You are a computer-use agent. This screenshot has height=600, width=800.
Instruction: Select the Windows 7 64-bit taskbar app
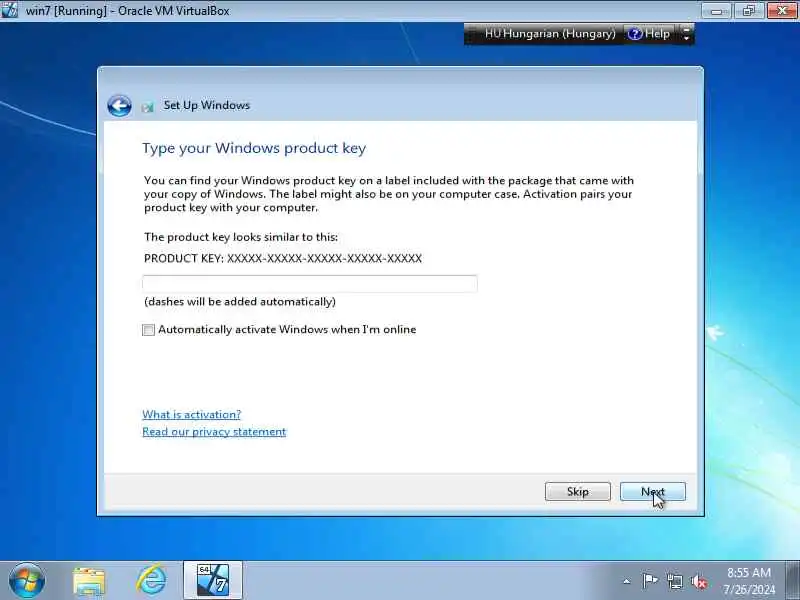(213, 580)
